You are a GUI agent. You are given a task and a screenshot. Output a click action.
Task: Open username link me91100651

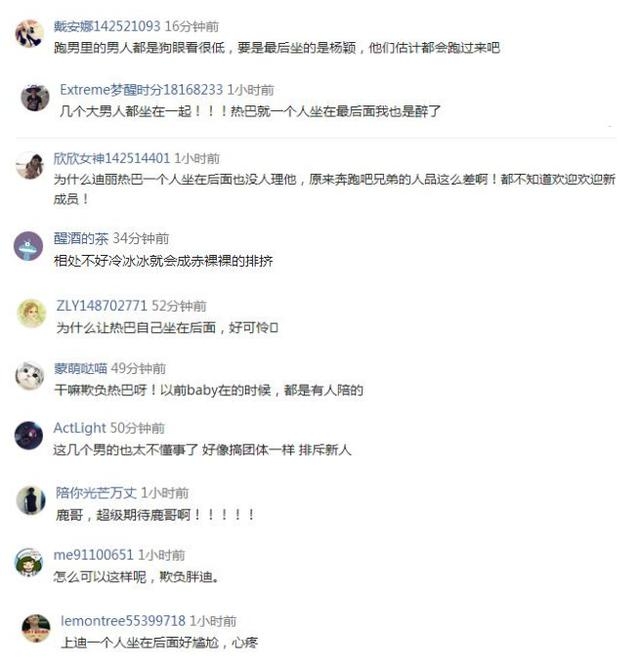tap(94, 555)
